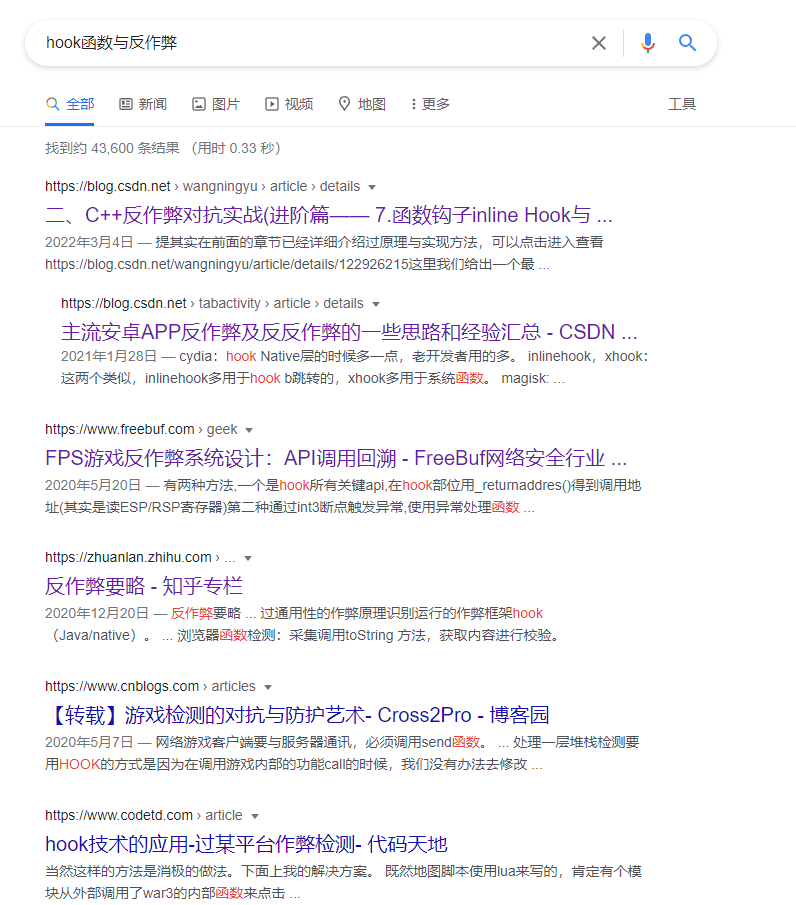Open result 【转载】游戏检测的对抗与防护艺术

tap(297, 715)
